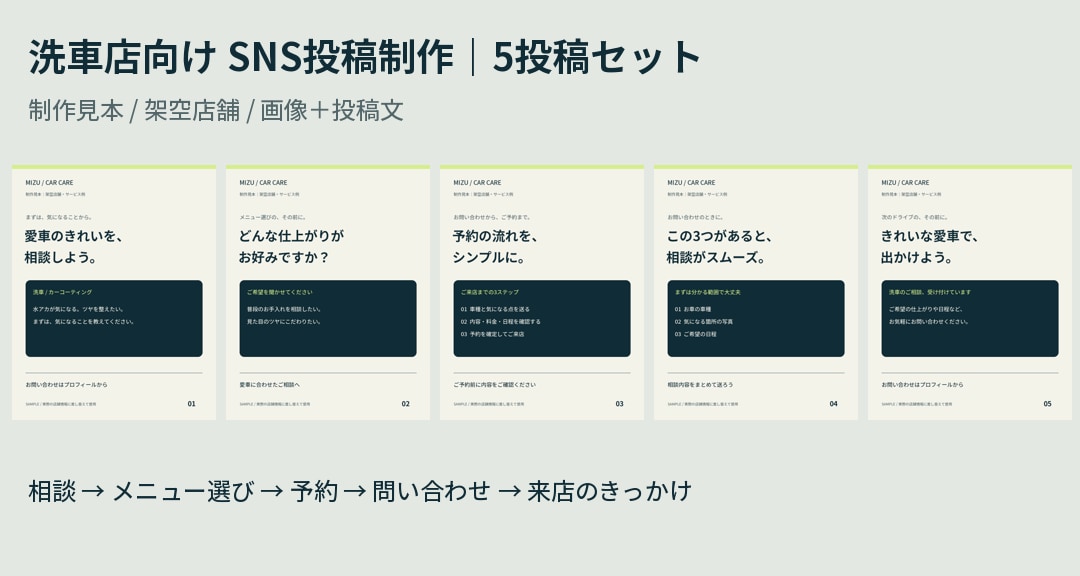Screen dimensions: 1080x576
Task: Select step '02 内容・料金・日程を確認する'
Action: pos(501,322)
